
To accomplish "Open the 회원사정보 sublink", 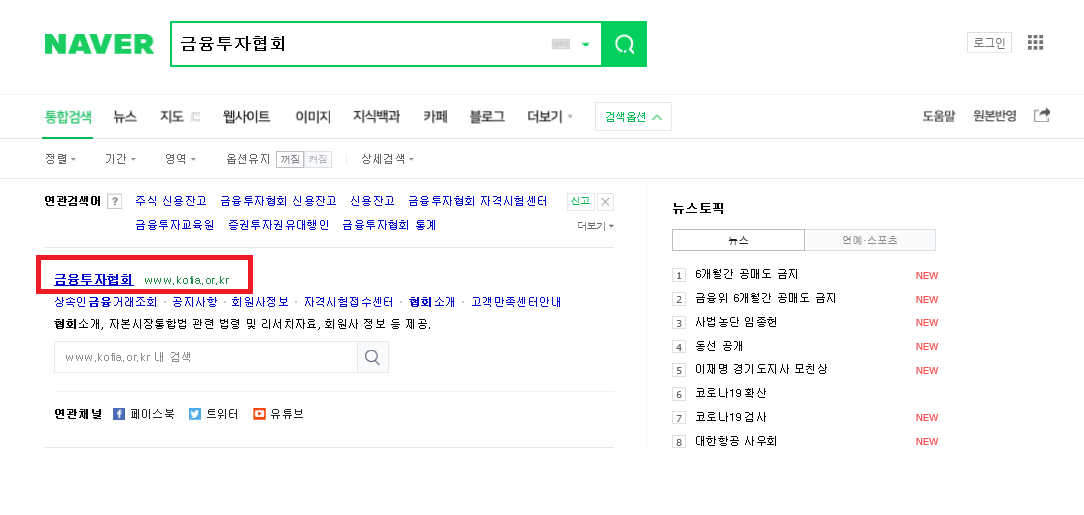I will pos(260,302).
